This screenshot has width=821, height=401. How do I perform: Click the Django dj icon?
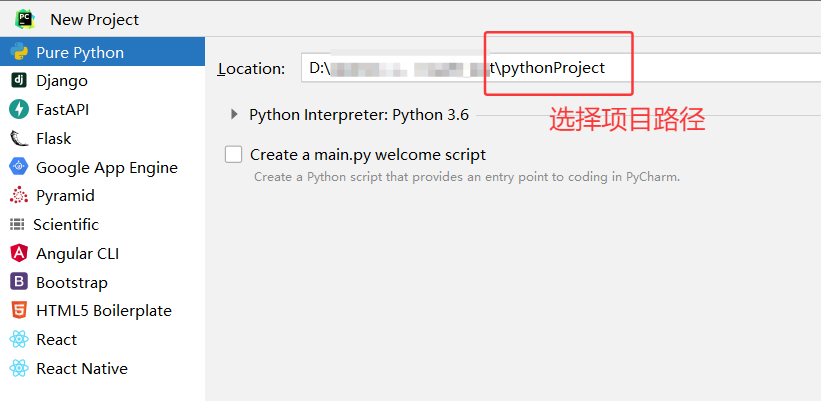point(19,81)
